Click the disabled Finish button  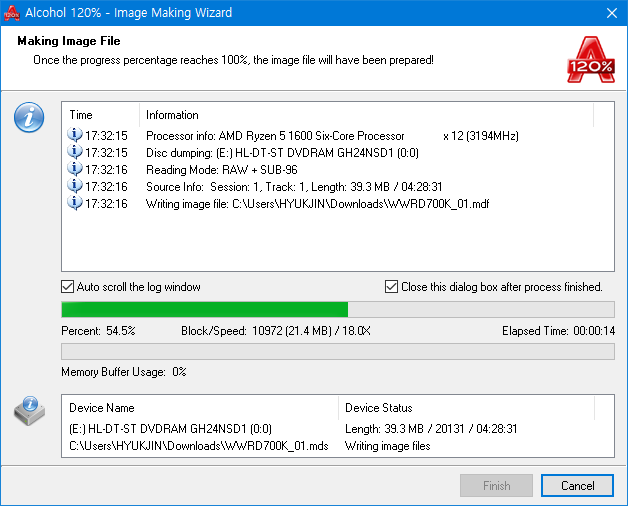click(496, 486)
